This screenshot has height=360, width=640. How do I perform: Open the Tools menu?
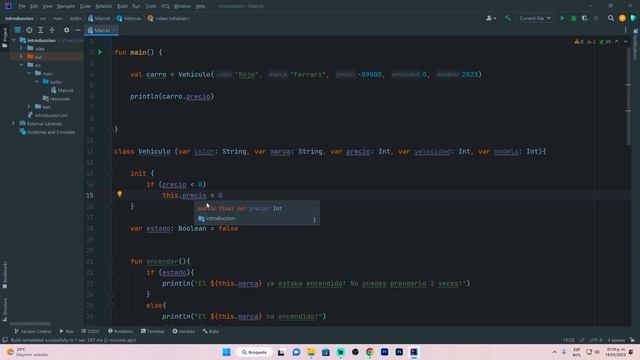coord(151,6)
